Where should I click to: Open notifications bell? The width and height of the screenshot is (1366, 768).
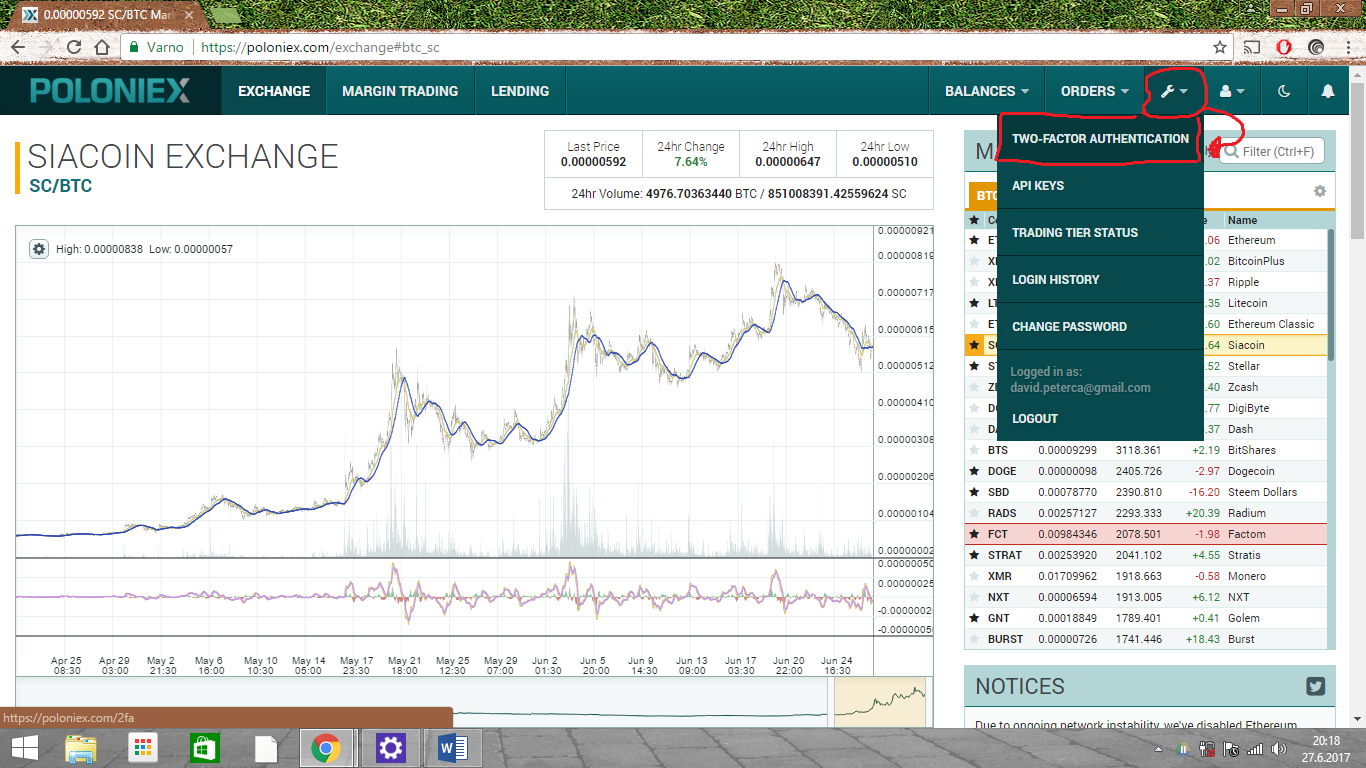coord(1328,91)
